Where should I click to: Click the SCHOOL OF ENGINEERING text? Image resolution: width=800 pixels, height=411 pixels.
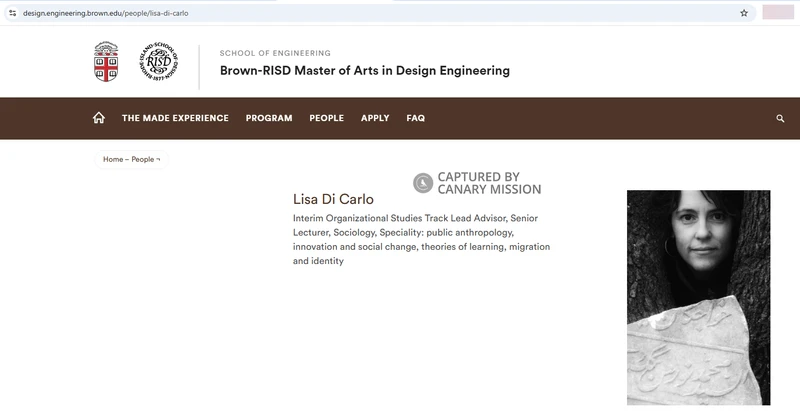click(275, 53)
